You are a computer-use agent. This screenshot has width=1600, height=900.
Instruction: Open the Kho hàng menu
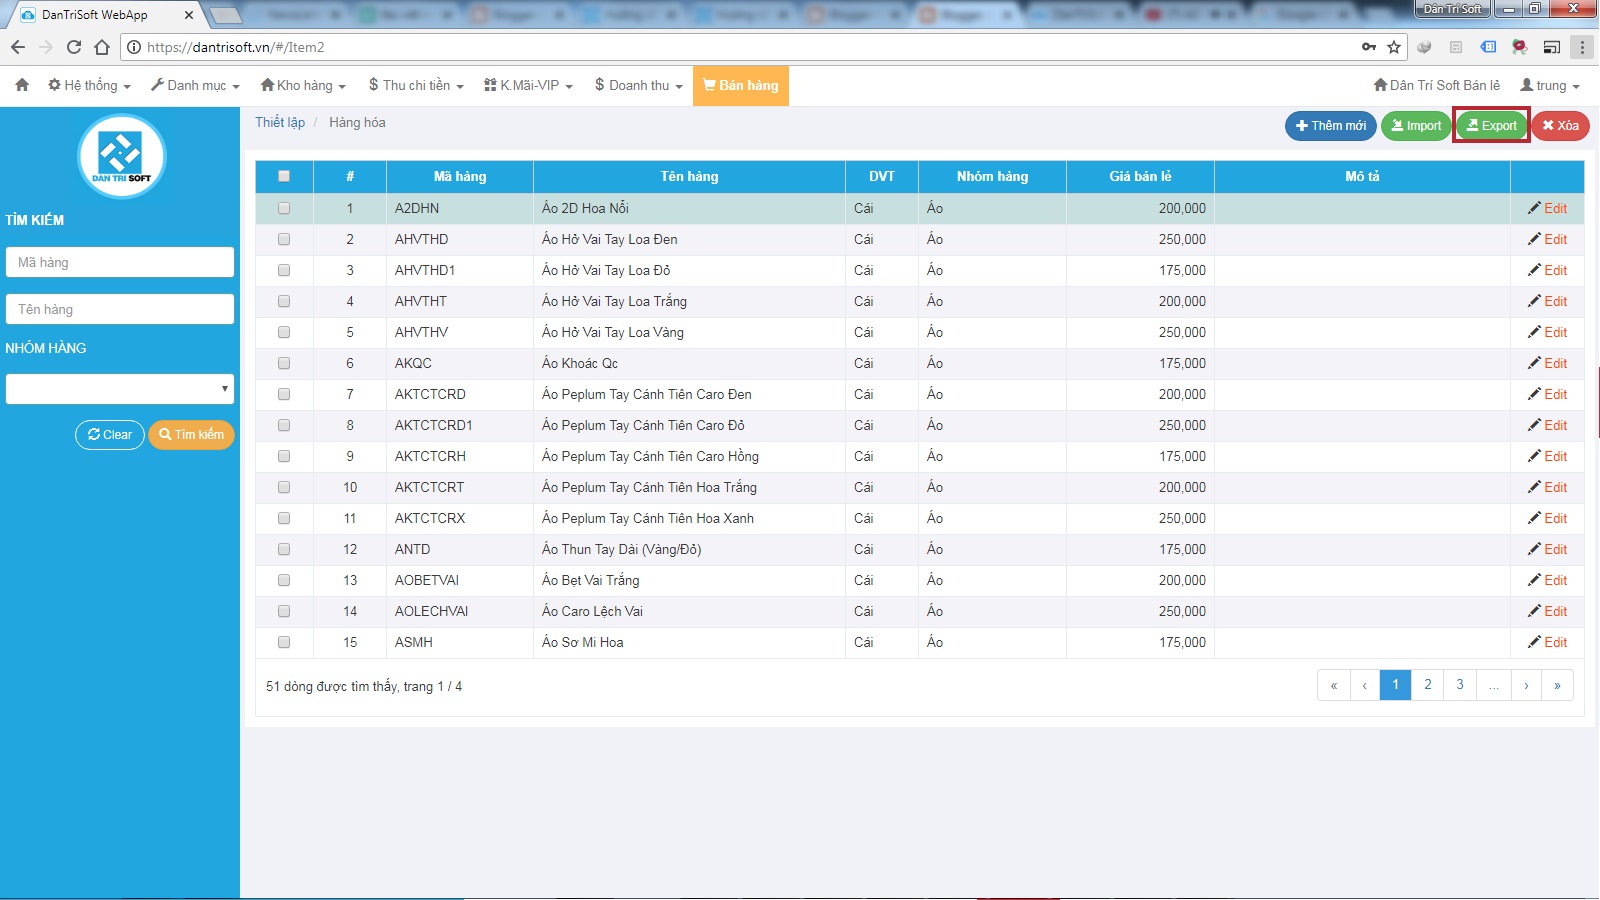pos(303,85)
